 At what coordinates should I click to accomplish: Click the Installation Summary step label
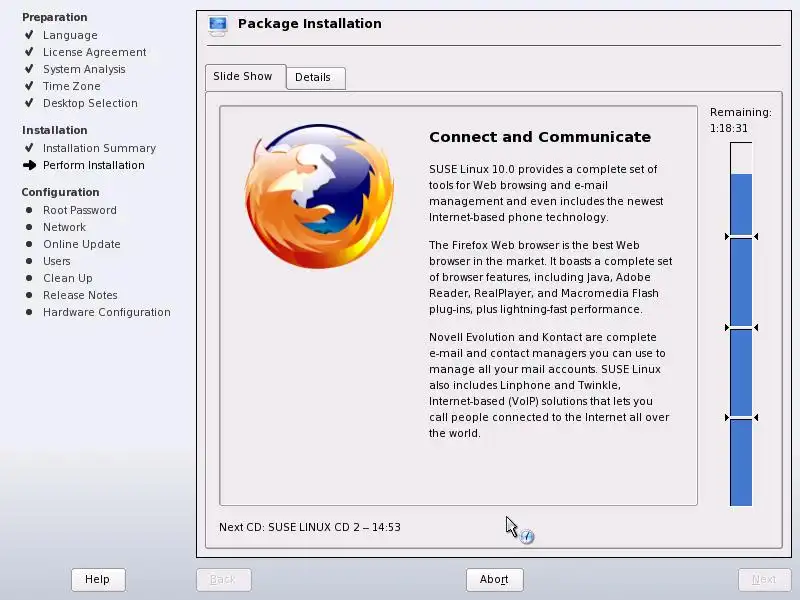[99, 148]
